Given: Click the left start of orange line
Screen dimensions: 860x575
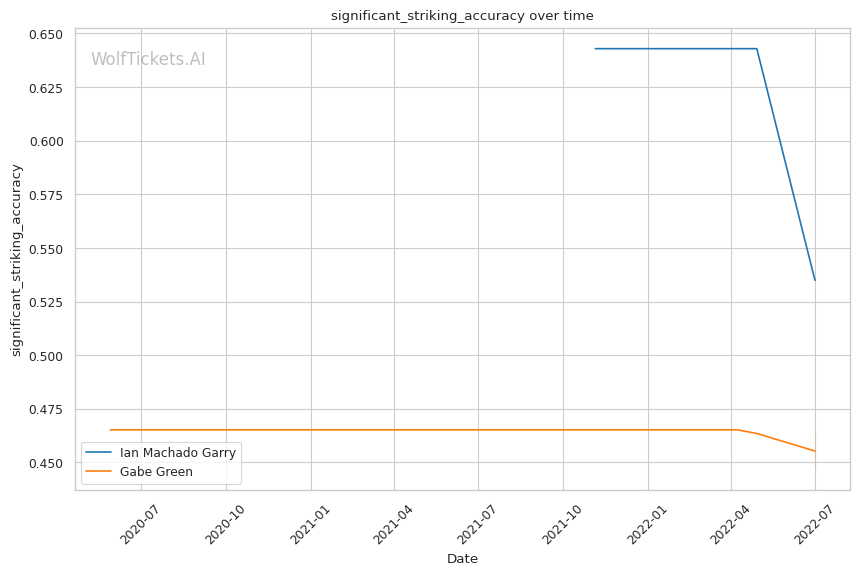Looking at the screenshot, I should pos(110,430).
